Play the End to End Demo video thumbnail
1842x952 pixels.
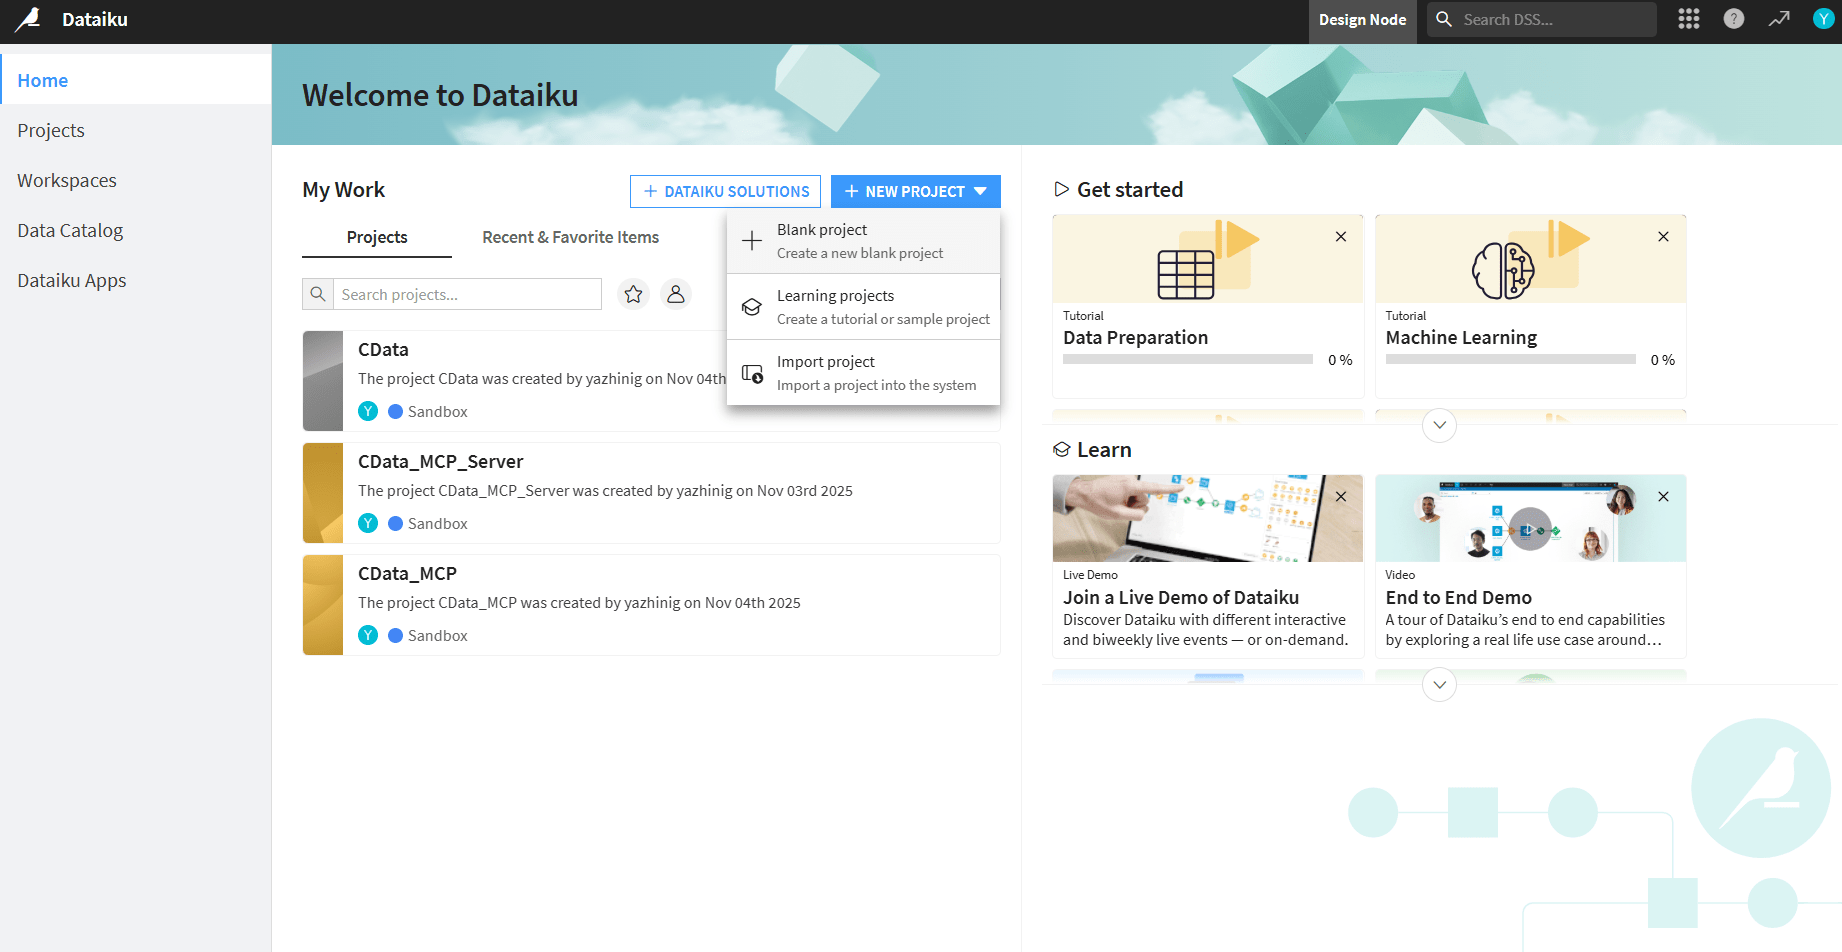click(x=1529, y=528)
